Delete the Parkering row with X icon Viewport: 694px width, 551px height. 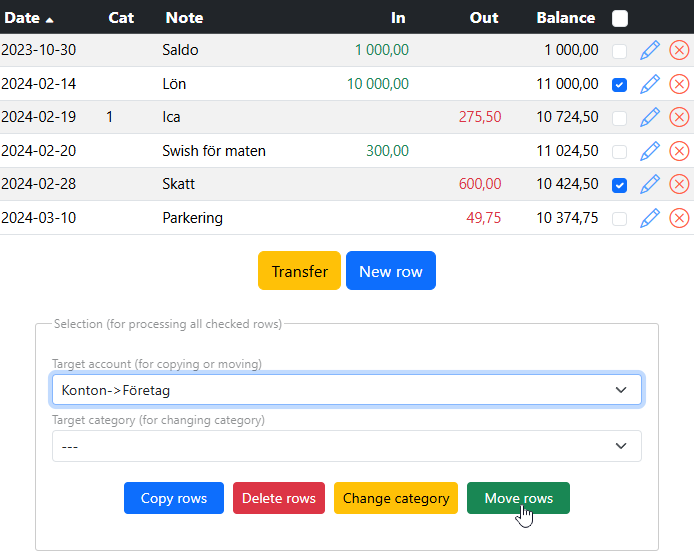click(x=679, y=218)
